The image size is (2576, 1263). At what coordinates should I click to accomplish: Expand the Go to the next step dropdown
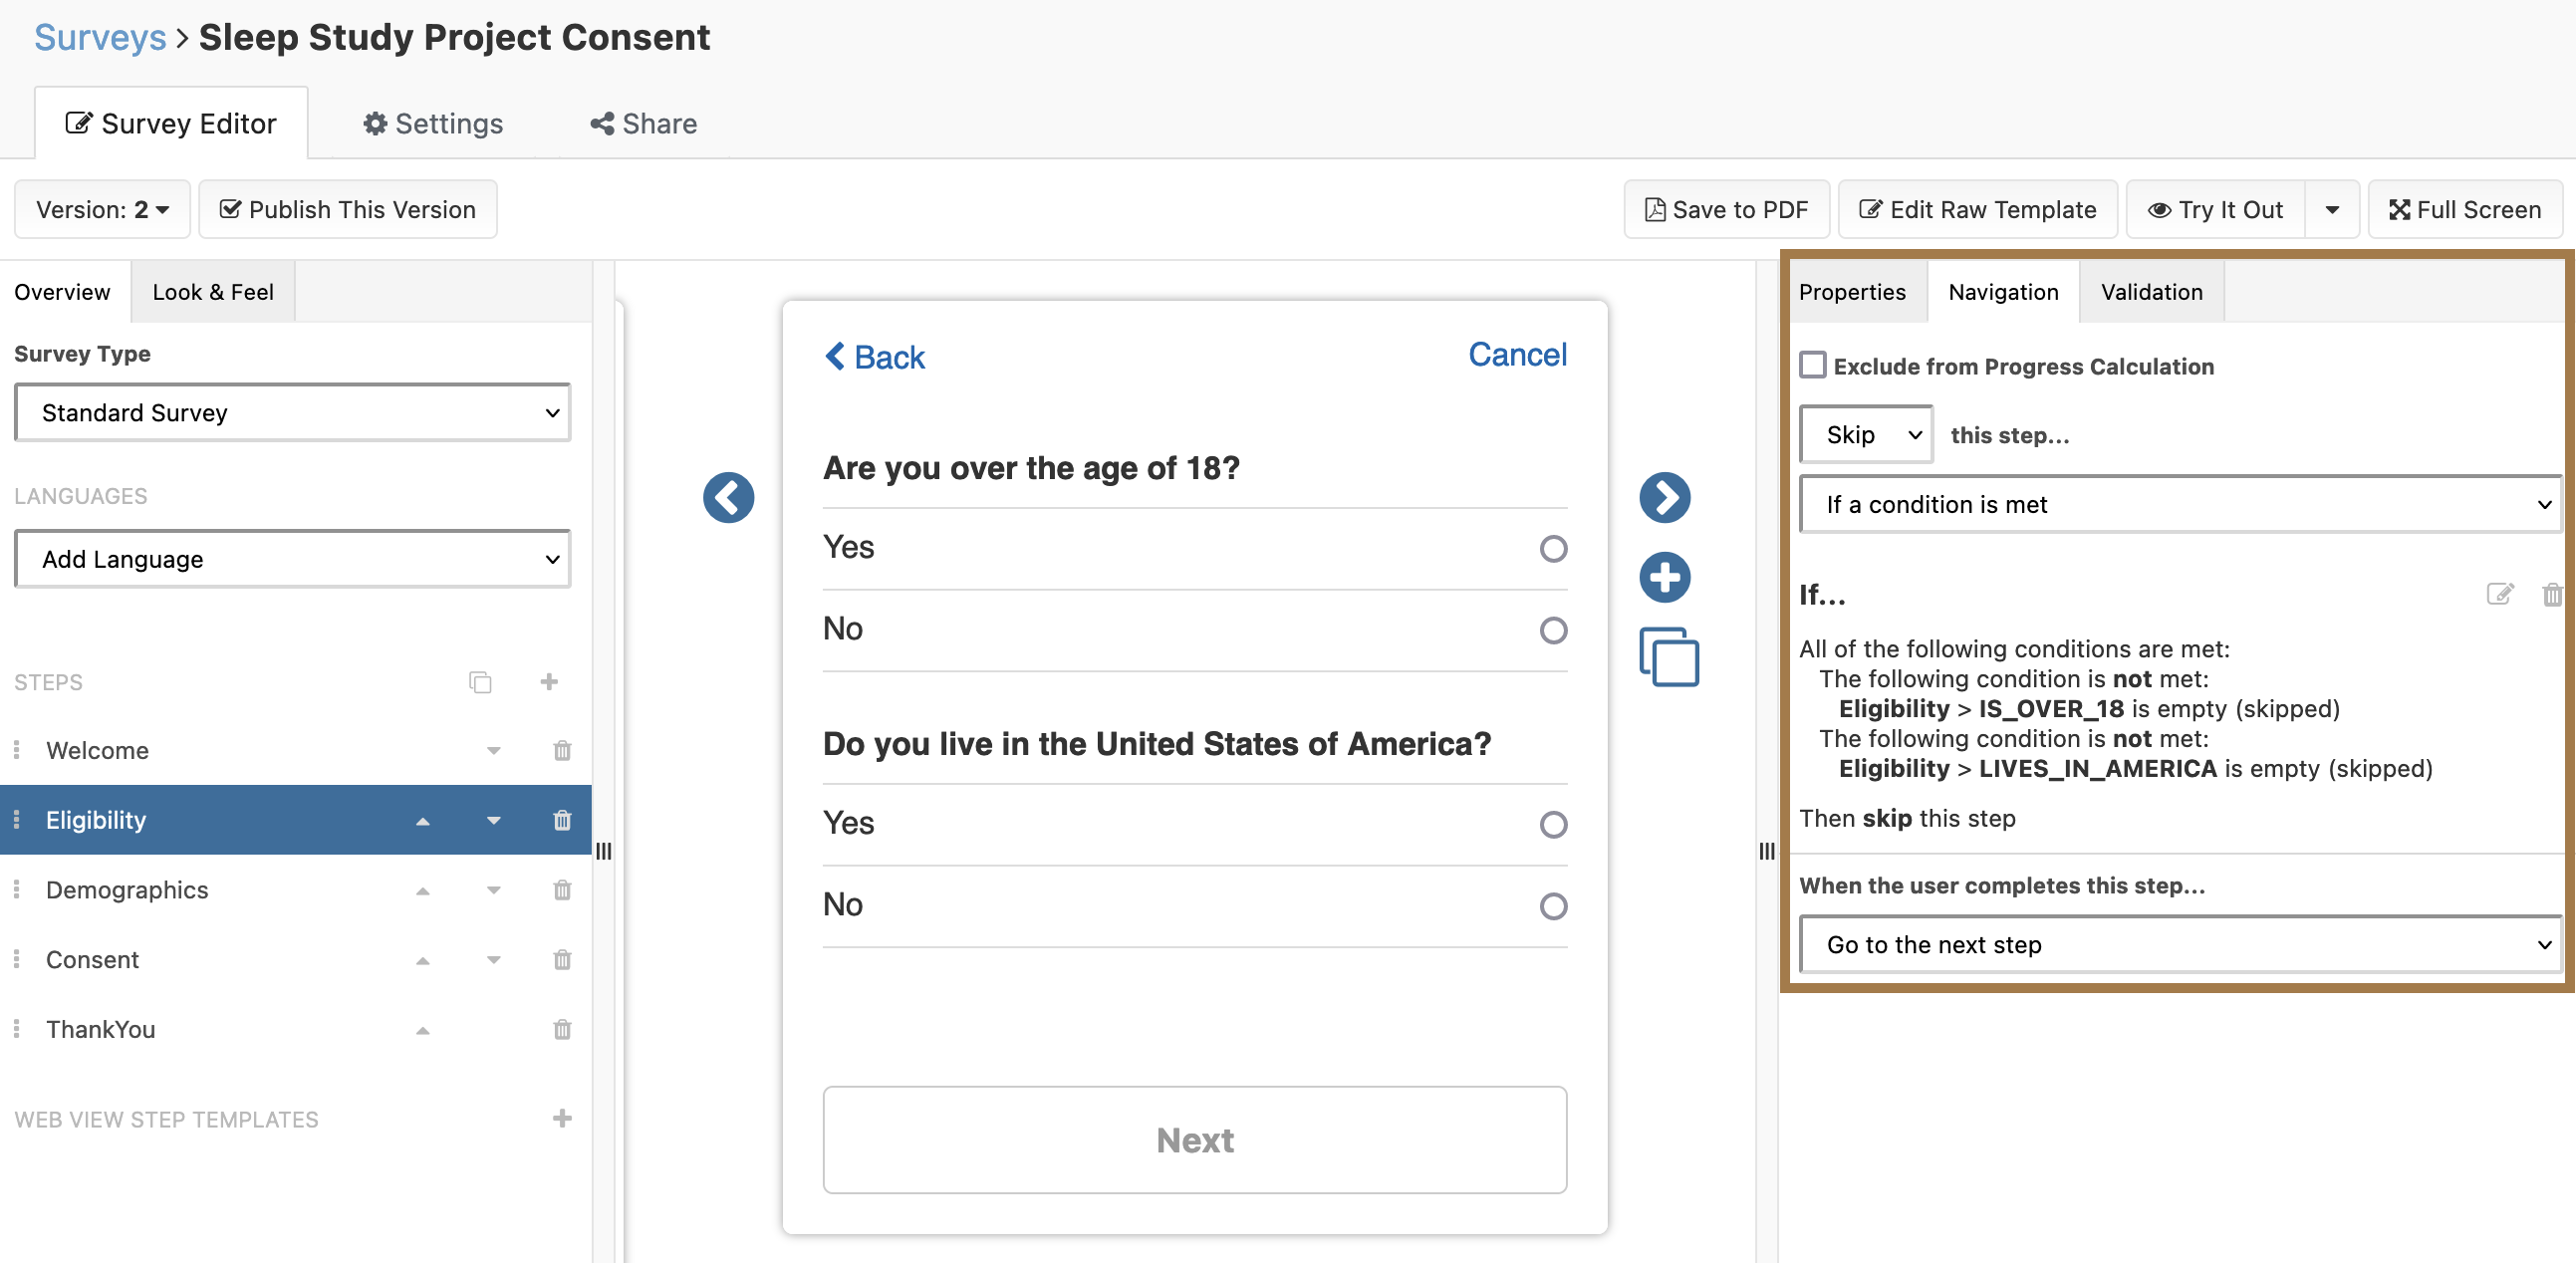2180,944
